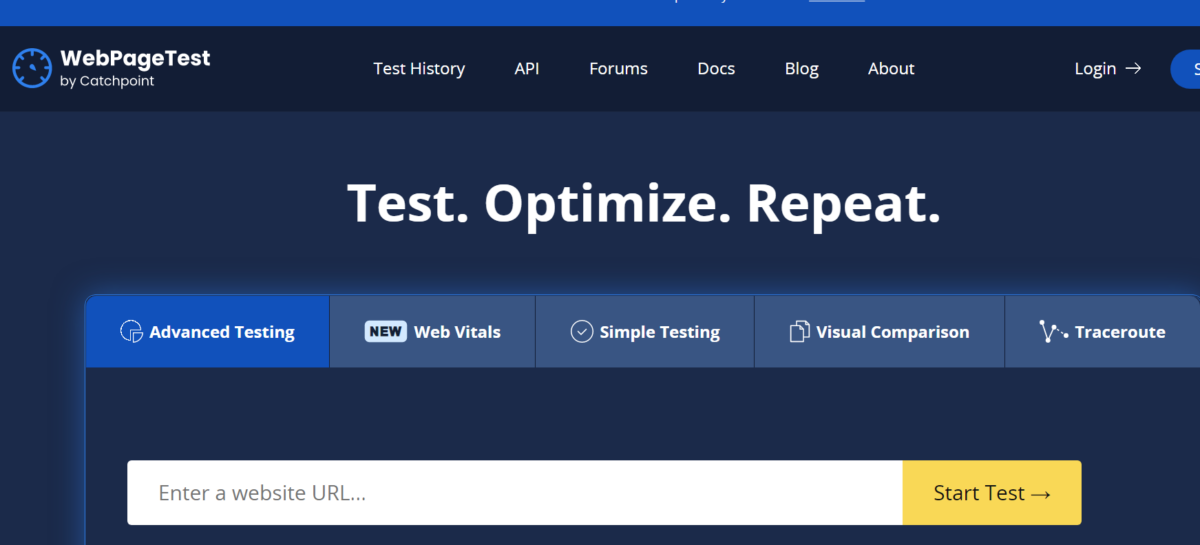Open the Docs page
The width and height of the screenshot is (1200, 545).
716,68
